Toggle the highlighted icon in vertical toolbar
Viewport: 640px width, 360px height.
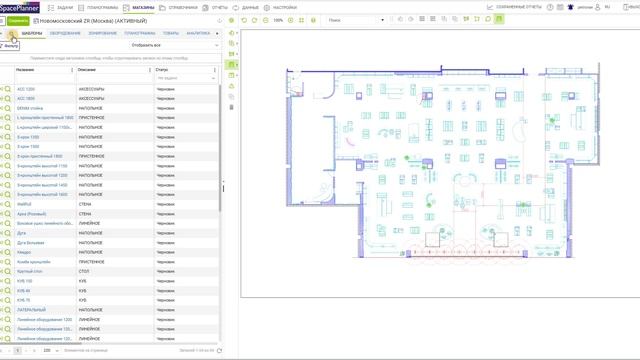pos(231,64)
